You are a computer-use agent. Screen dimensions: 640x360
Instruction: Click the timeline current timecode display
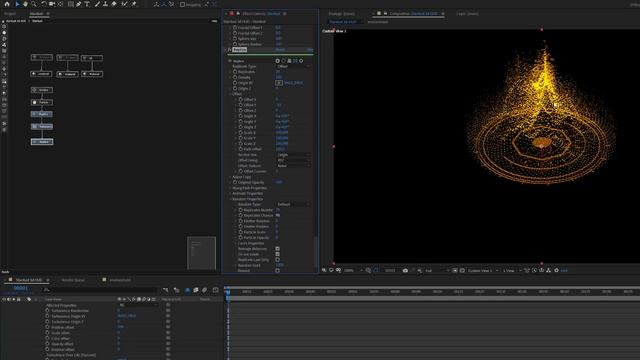[x=20, y=288]
